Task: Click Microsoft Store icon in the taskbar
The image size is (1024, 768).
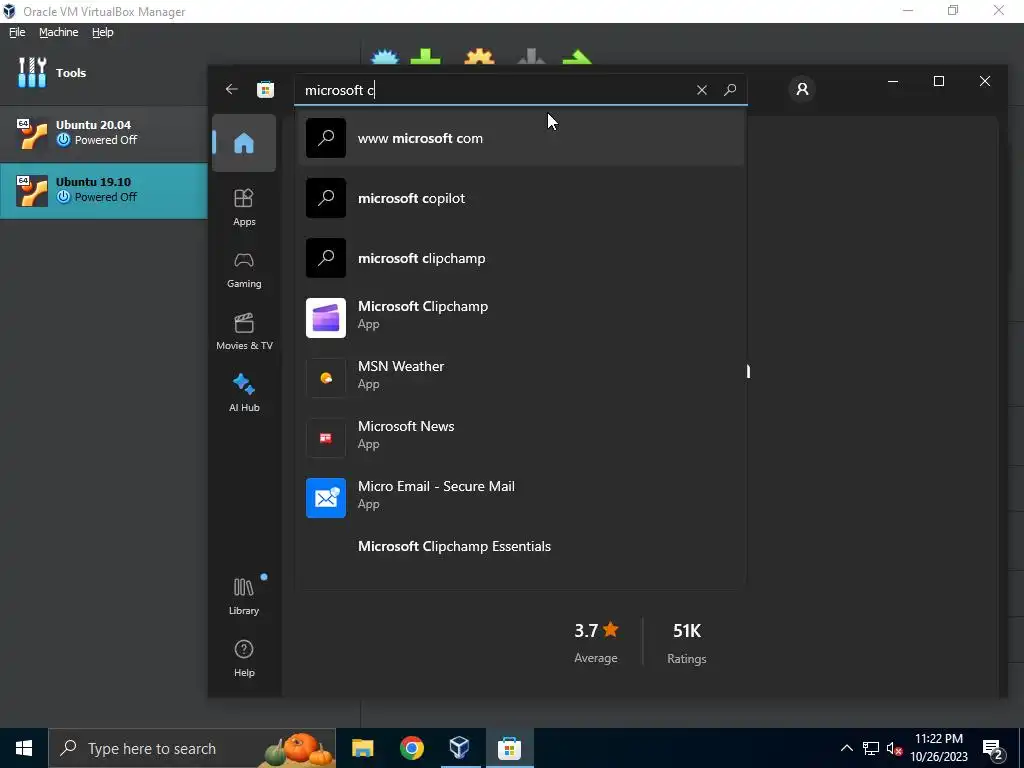Action: tap(509, 748)
